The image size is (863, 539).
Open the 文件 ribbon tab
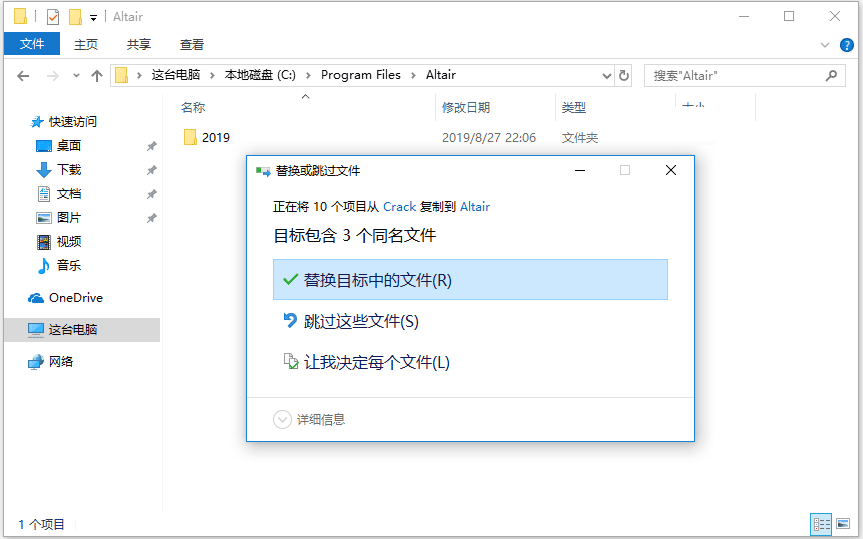[31, 44]
